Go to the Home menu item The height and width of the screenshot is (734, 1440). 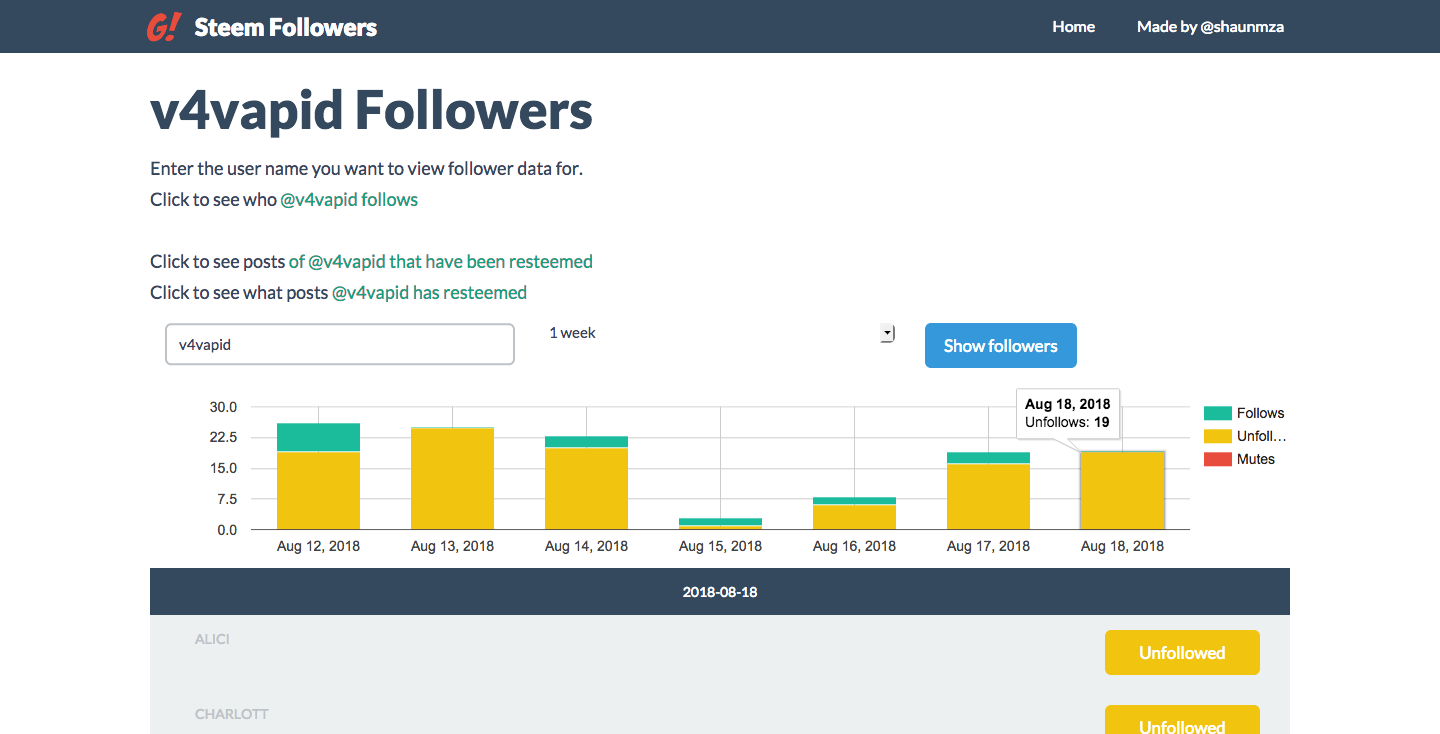(1073, 27)
